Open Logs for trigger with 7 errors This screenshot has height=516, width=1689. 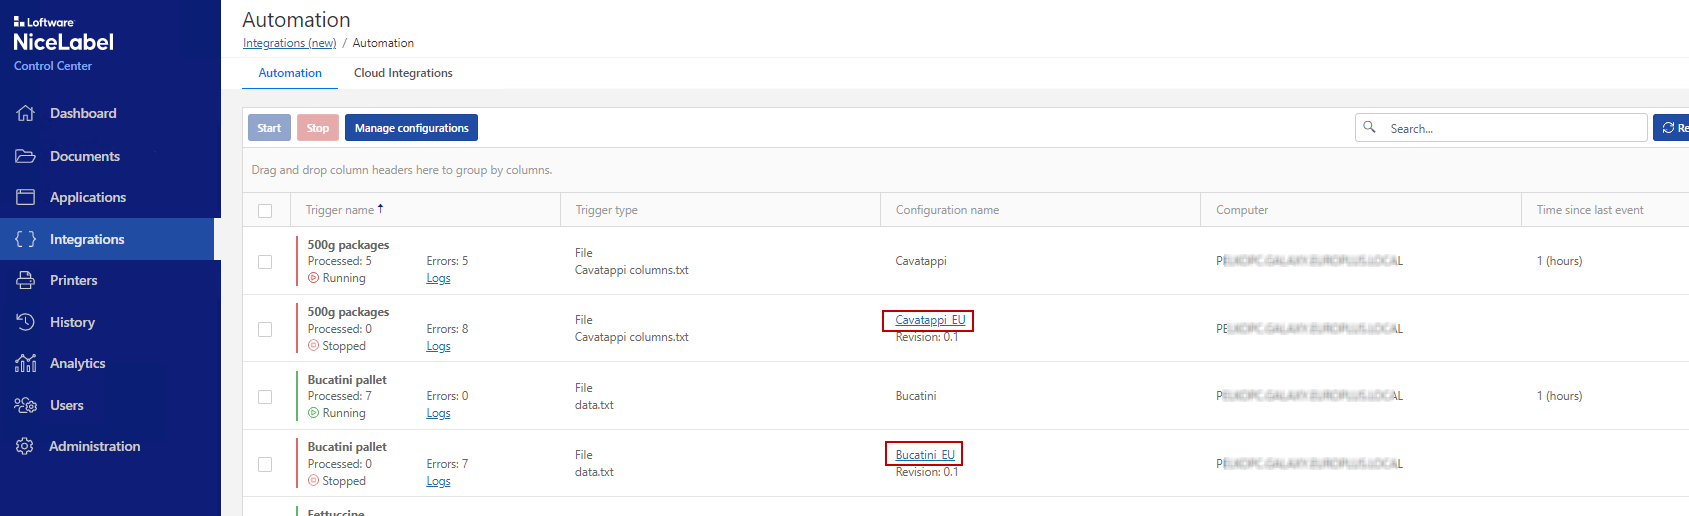[438, 481]
